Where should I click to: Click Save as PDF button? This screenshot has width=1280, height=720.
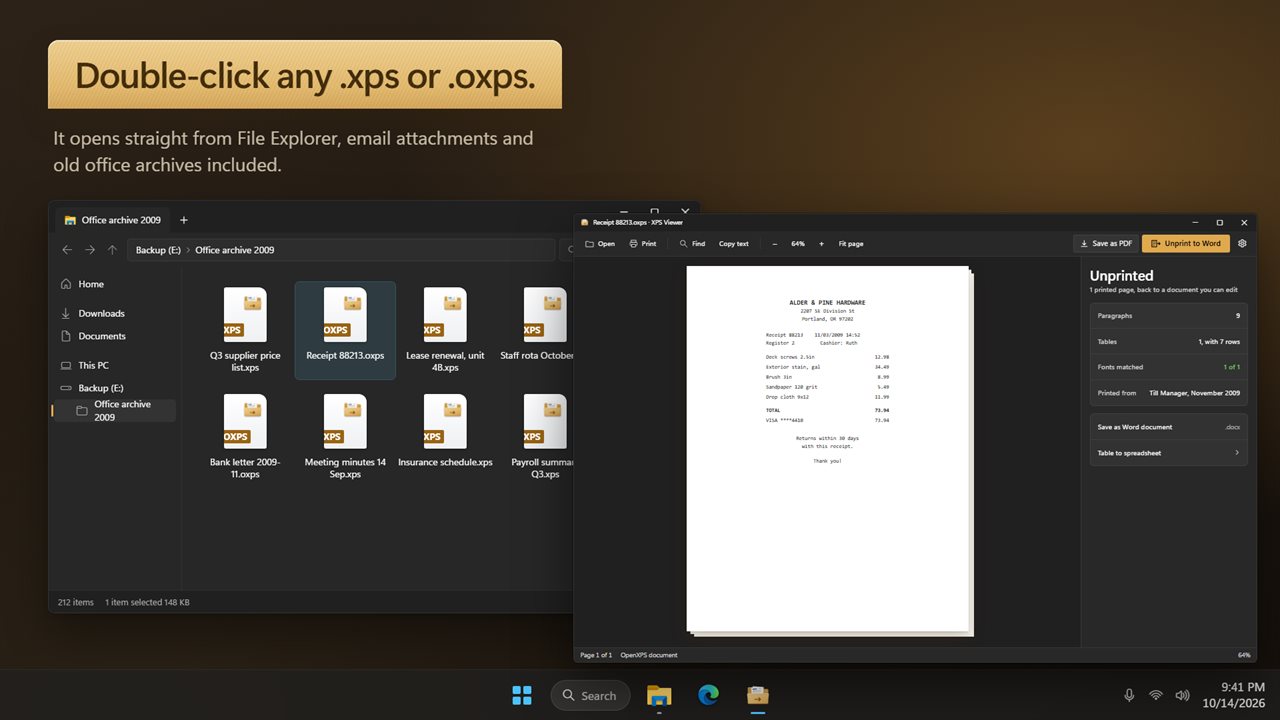(1106, 243)
